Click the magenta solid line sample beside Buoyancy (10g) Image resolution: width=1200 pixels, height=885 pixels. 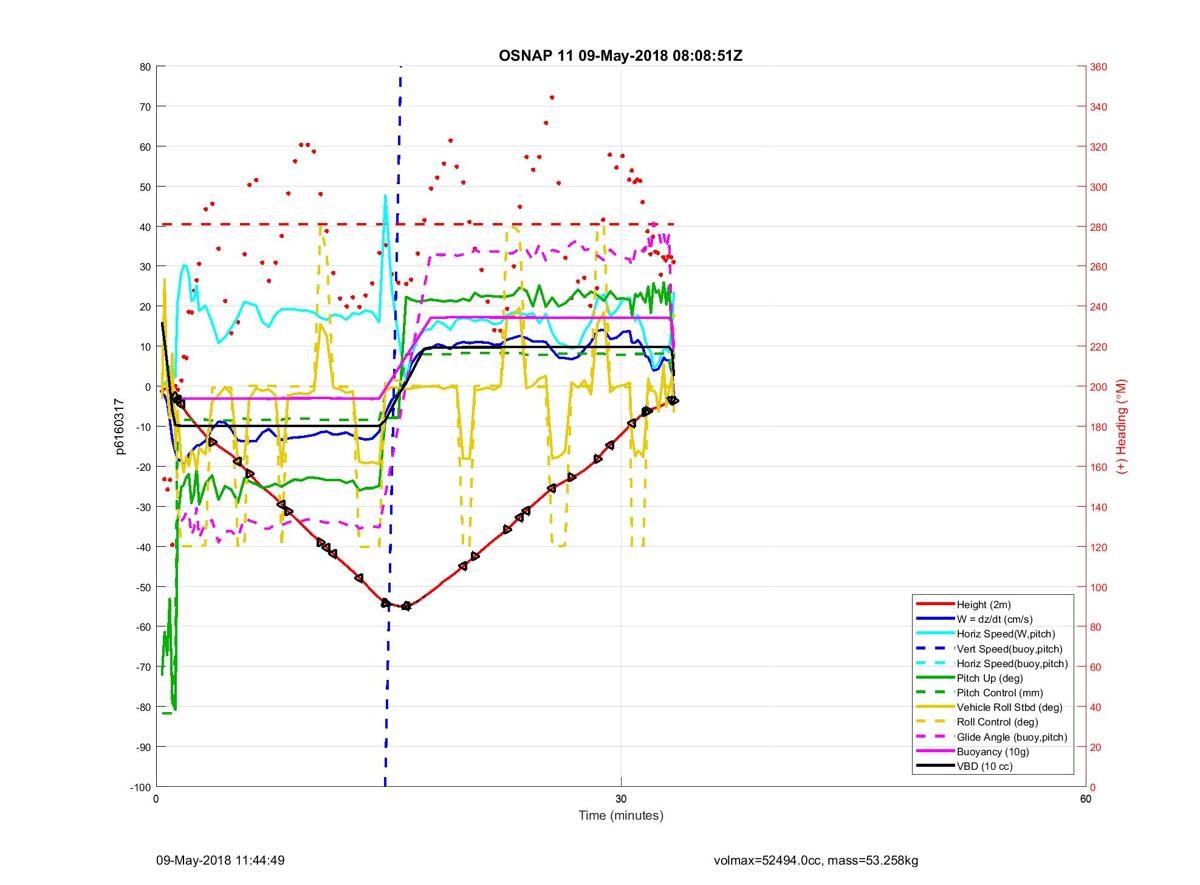click(934, 751)
